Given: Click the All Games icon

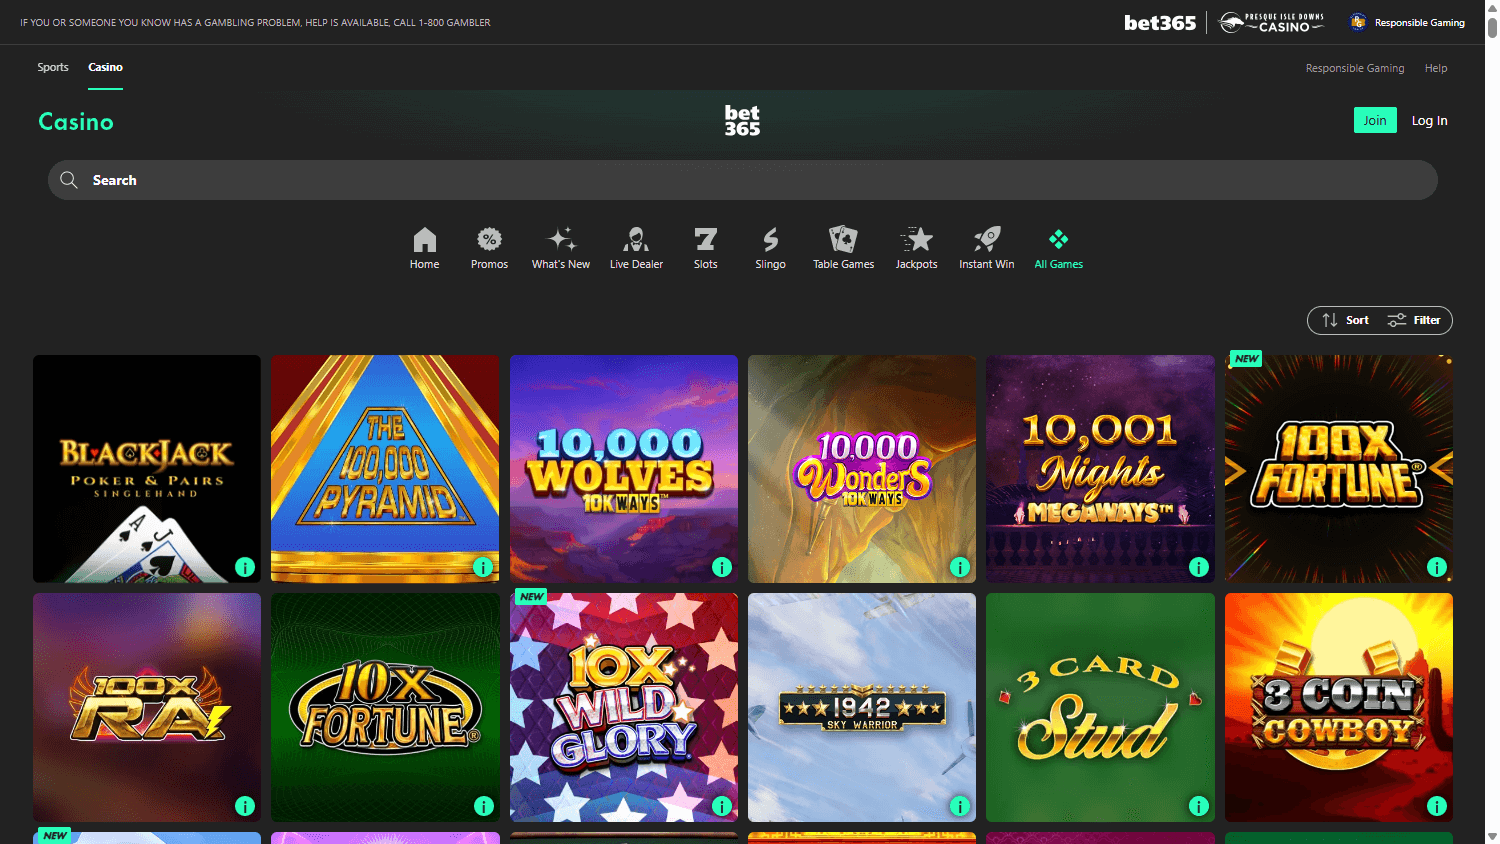Looking at the screenshot, I should pos(1058,240).
